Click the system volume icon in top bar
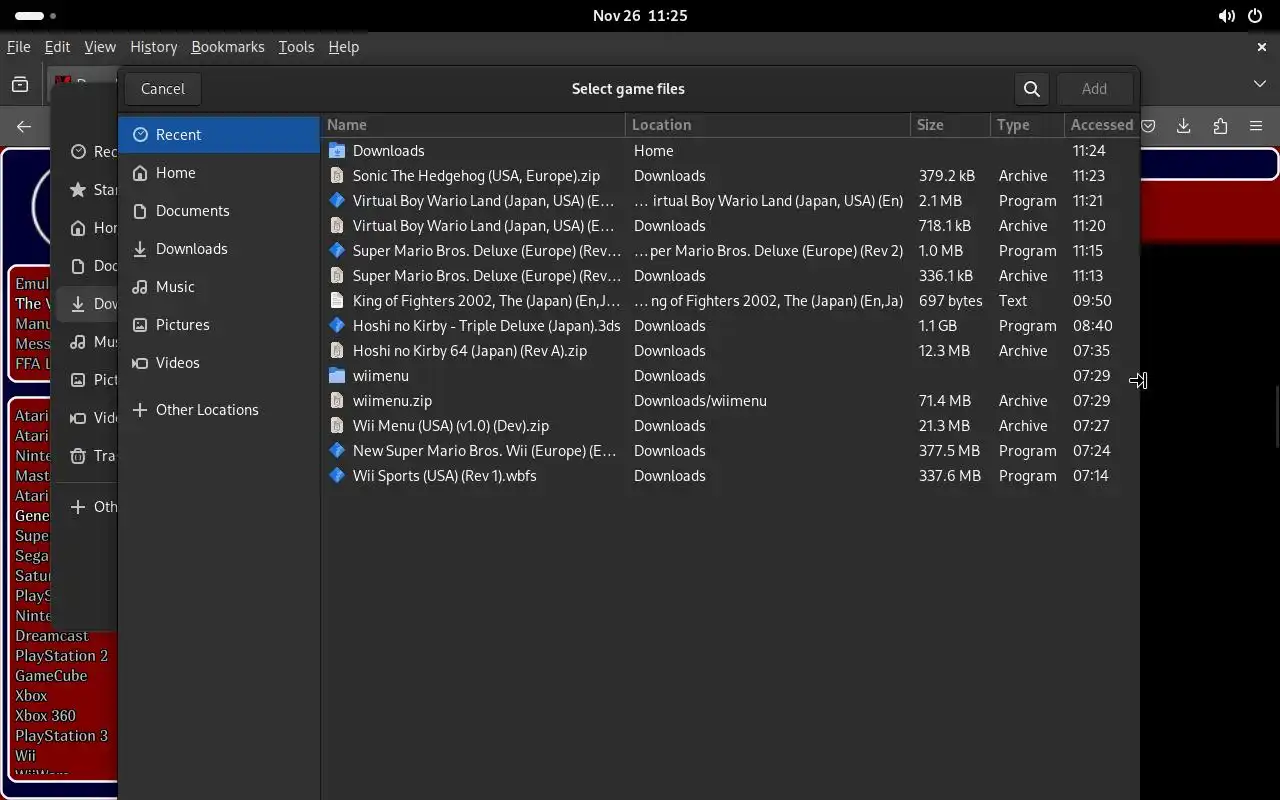Screen dimensions: 1280x800 pyautogui.click(x=1226, y=16)
